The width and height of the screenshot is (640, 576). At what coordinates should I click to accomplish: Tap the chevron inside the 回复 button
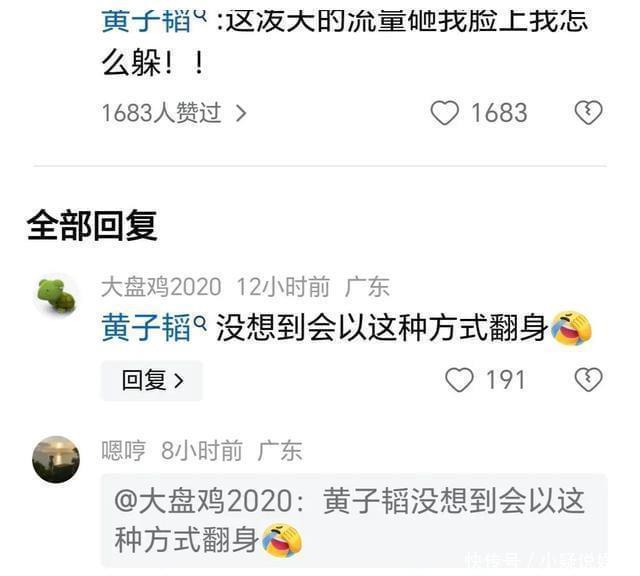point(179,381)
